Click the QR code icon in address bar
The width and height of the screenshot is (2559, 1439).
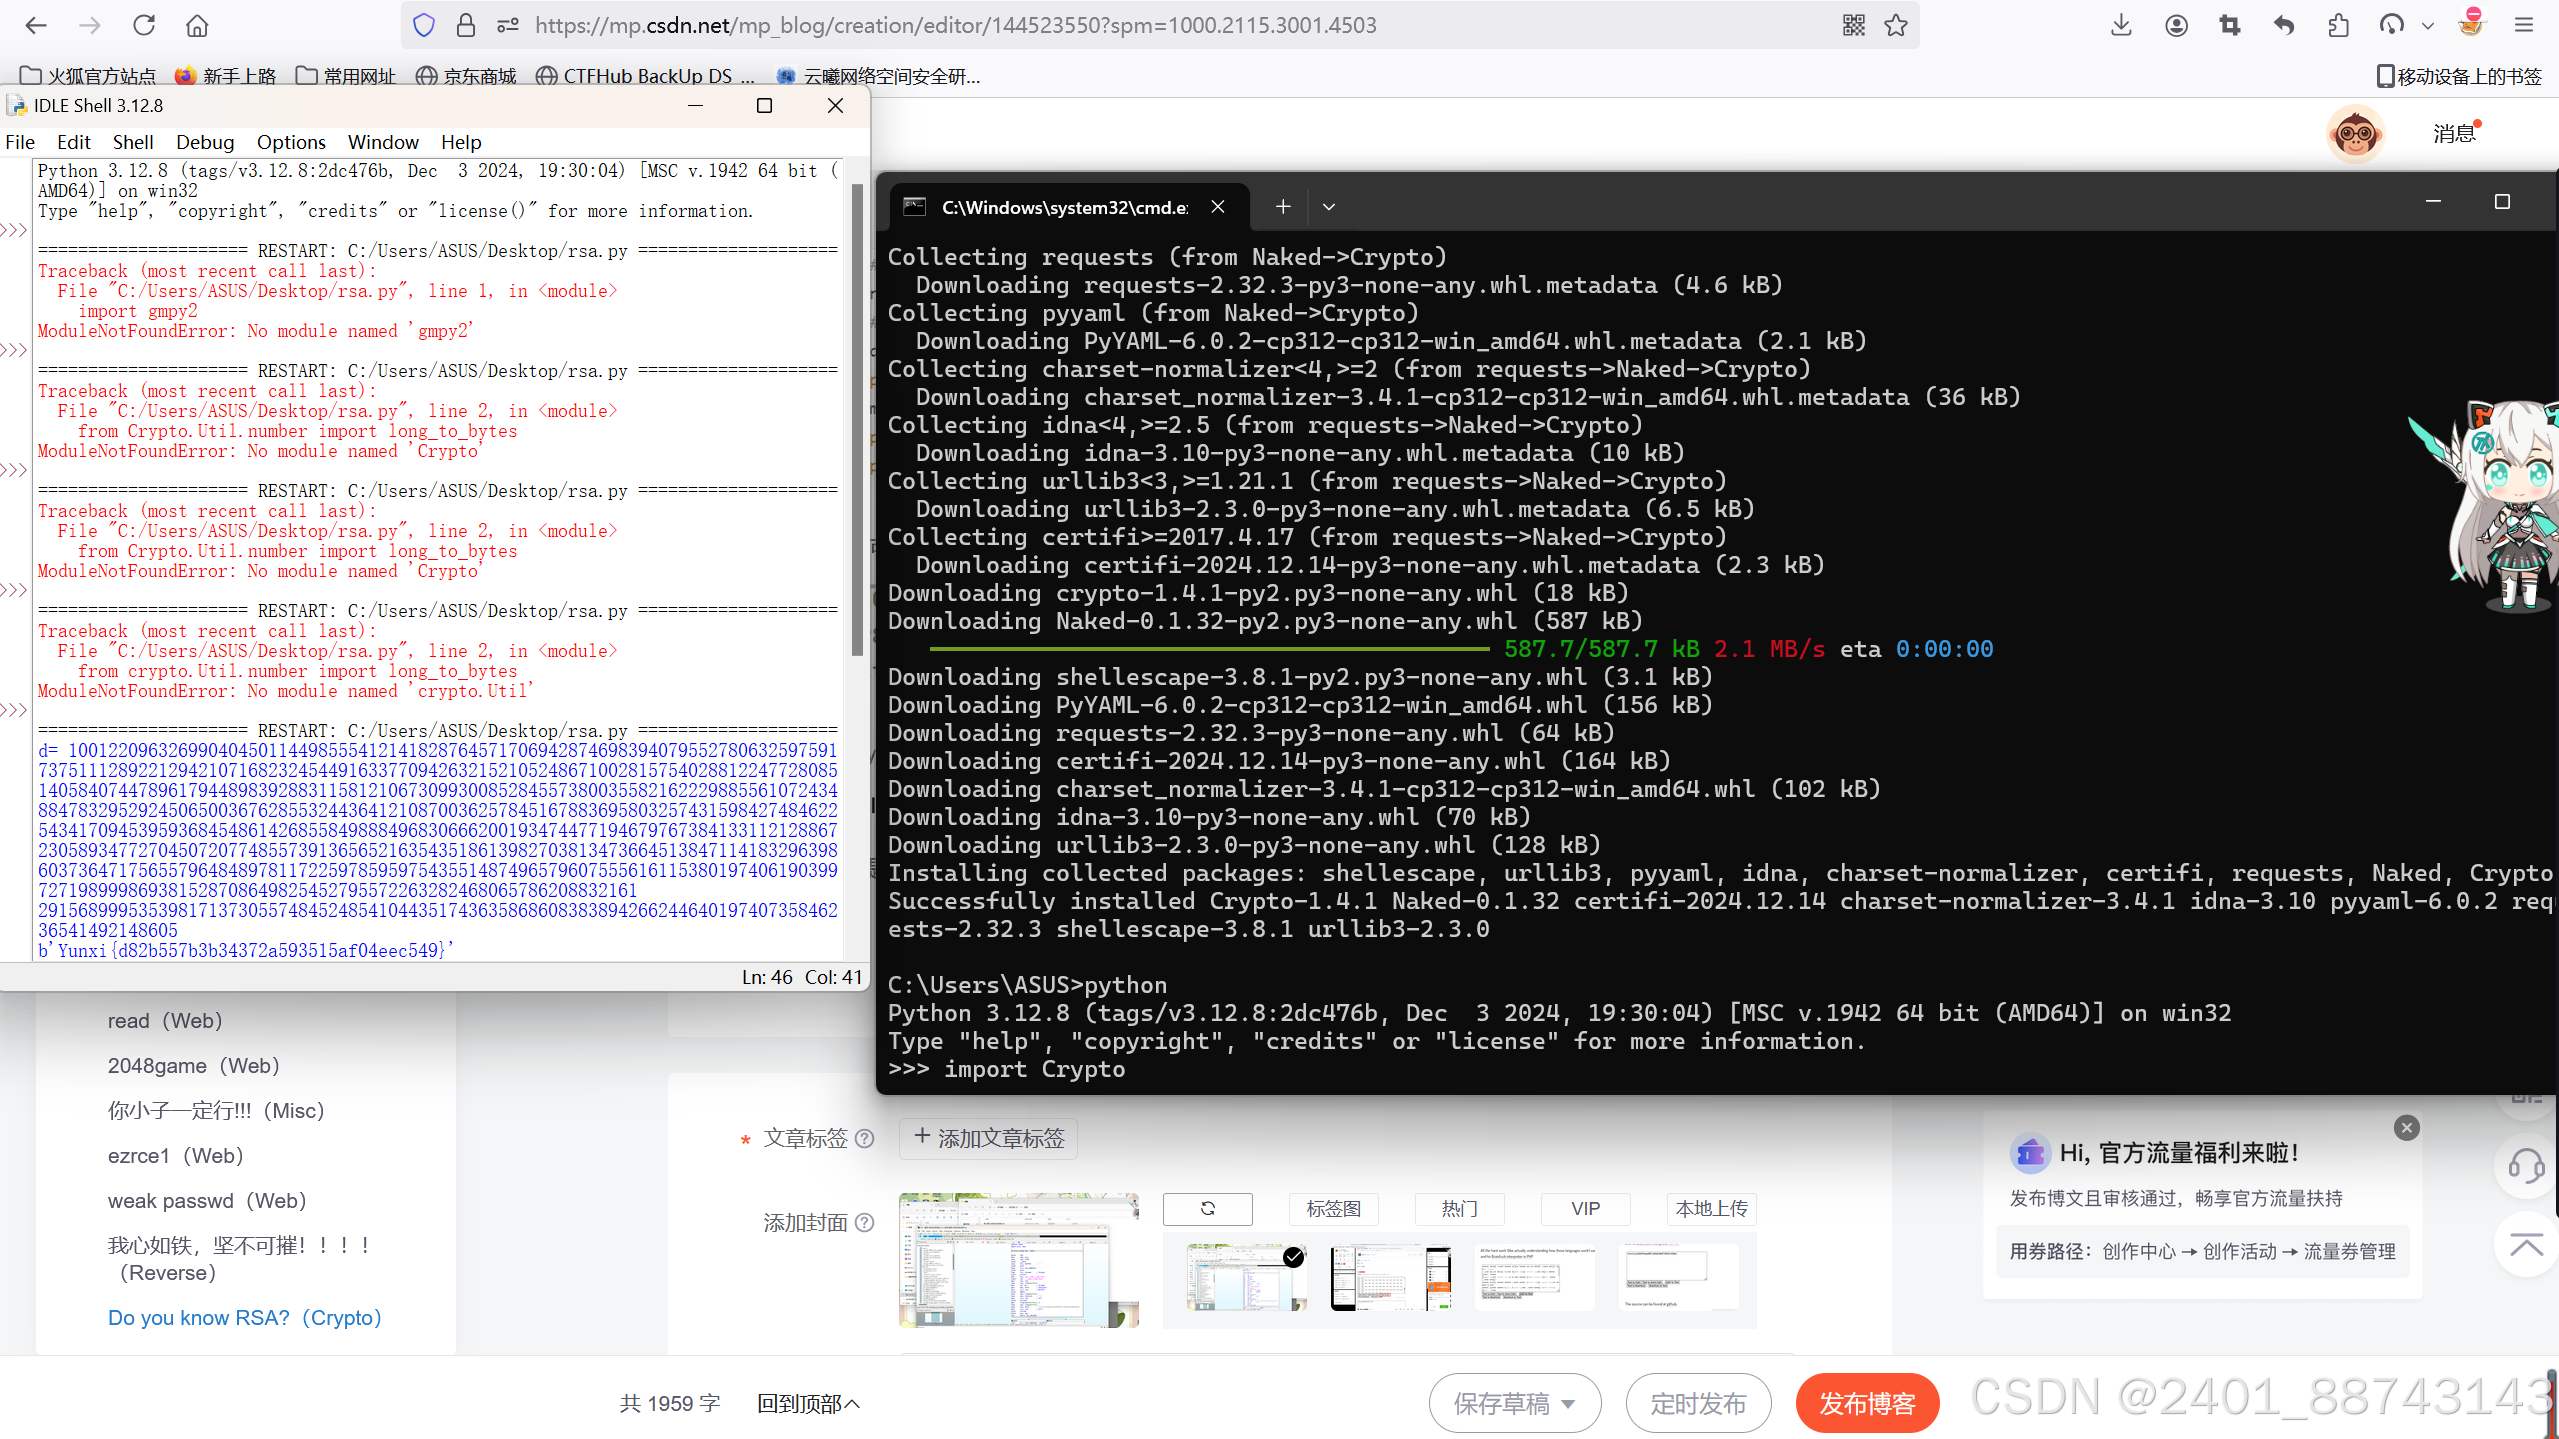[1853, 25]
